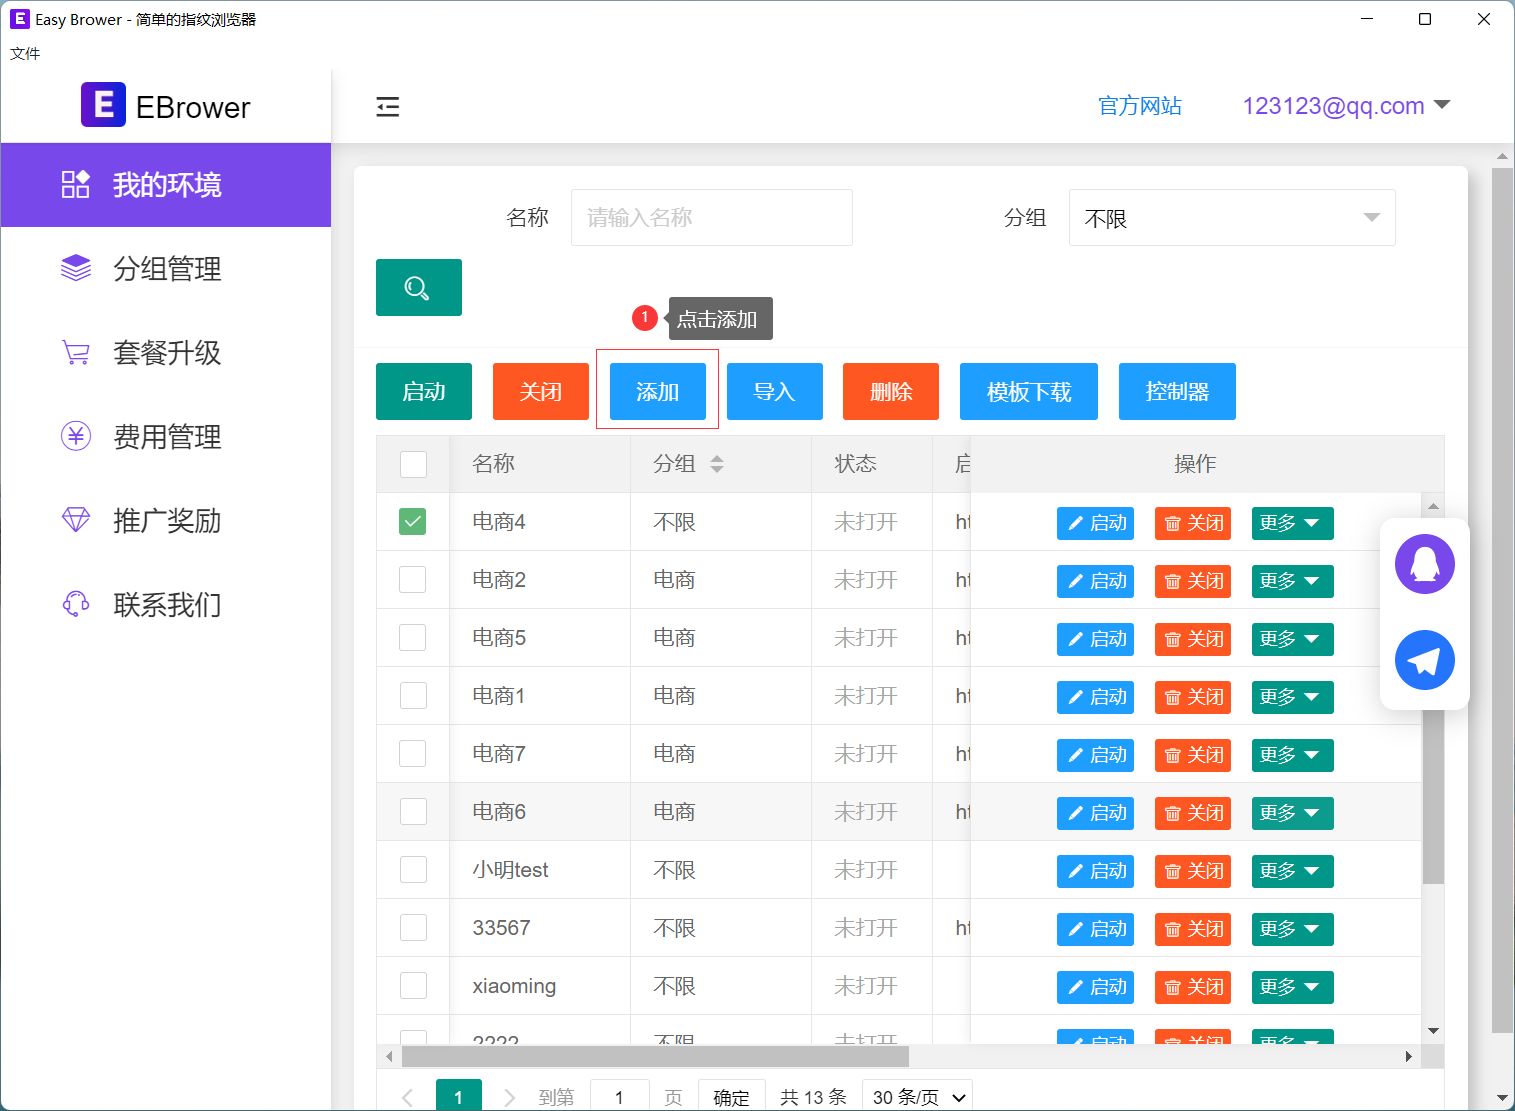This screenshot has width=1515, height=1111.
Task: Click the layers icon beside 分组管理
Action: [76, 268]
